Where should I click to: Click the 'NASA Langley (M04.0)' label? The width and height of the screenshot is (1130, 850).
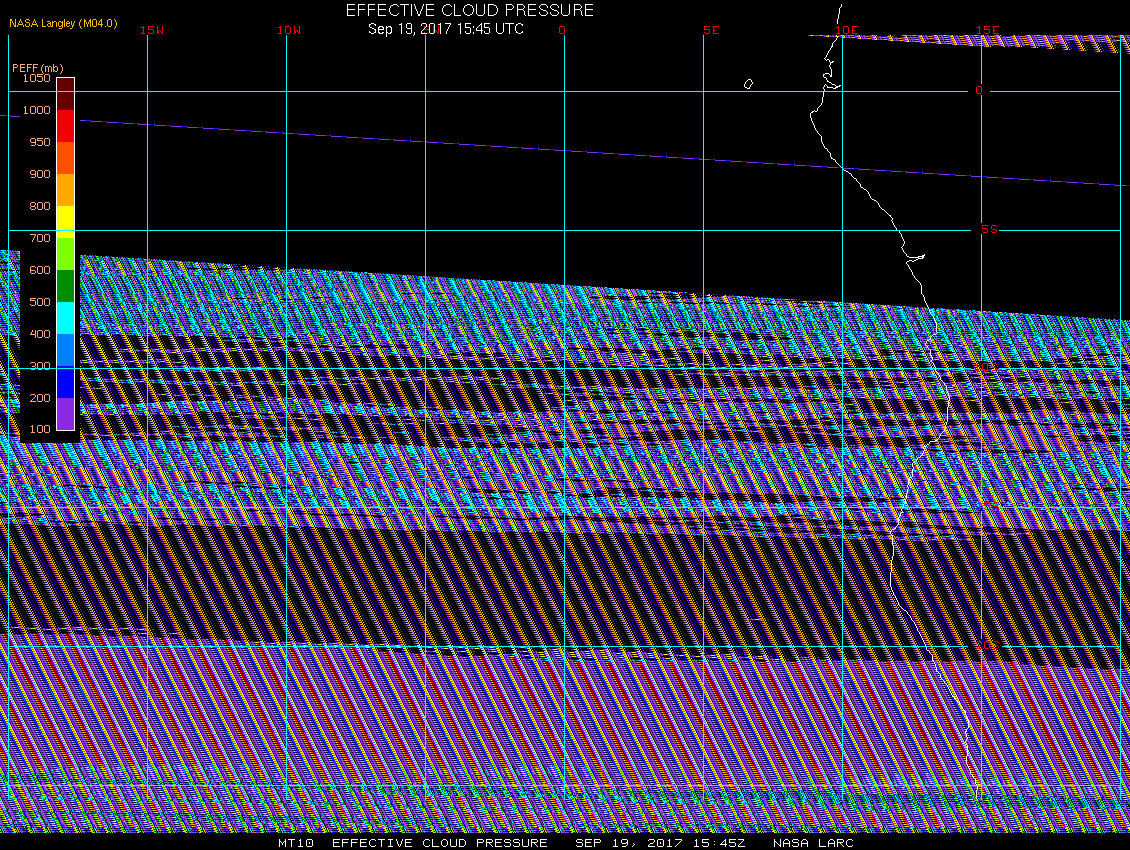click(63, 22)
